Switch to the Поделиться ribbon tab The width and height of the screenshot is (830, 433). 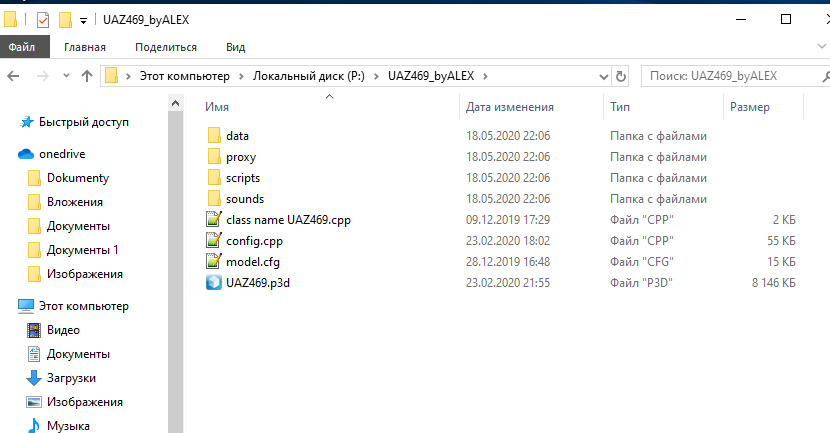click(x=166, y=47)
